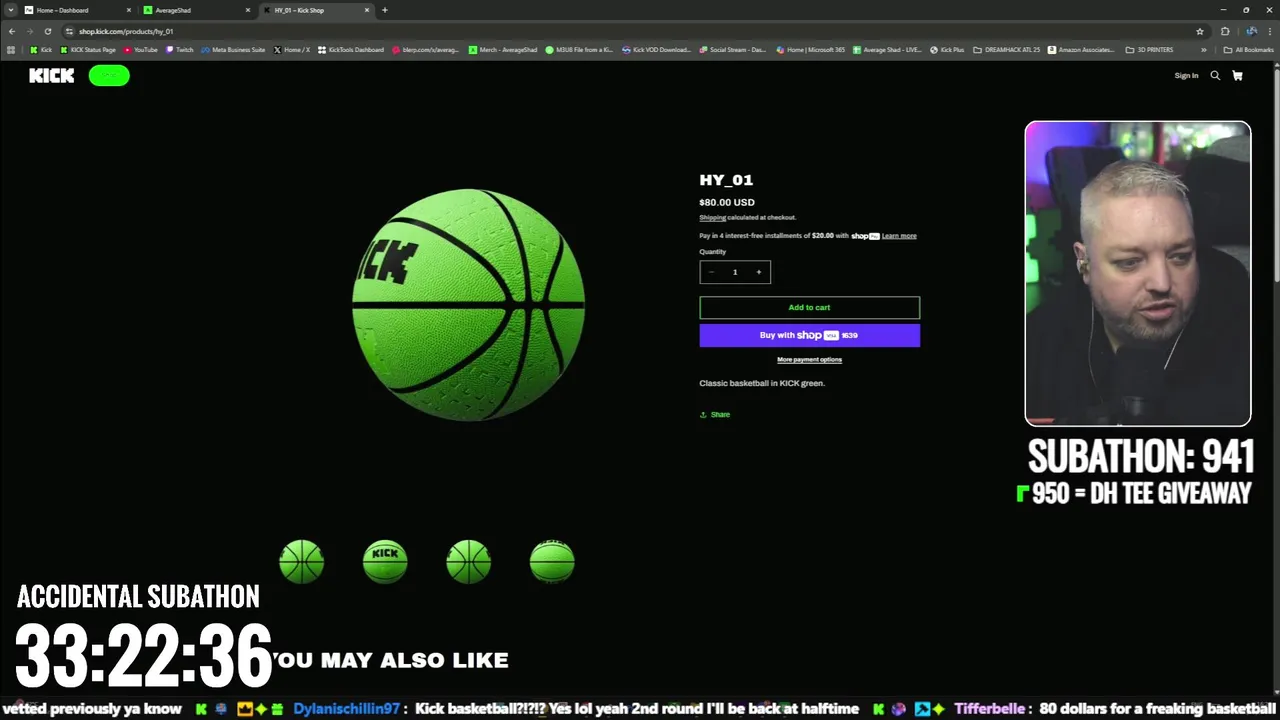Decrease quantity with minus button
Image resolution: width=1280 pixels, height=720 pixels.
(x=712, y=272)
